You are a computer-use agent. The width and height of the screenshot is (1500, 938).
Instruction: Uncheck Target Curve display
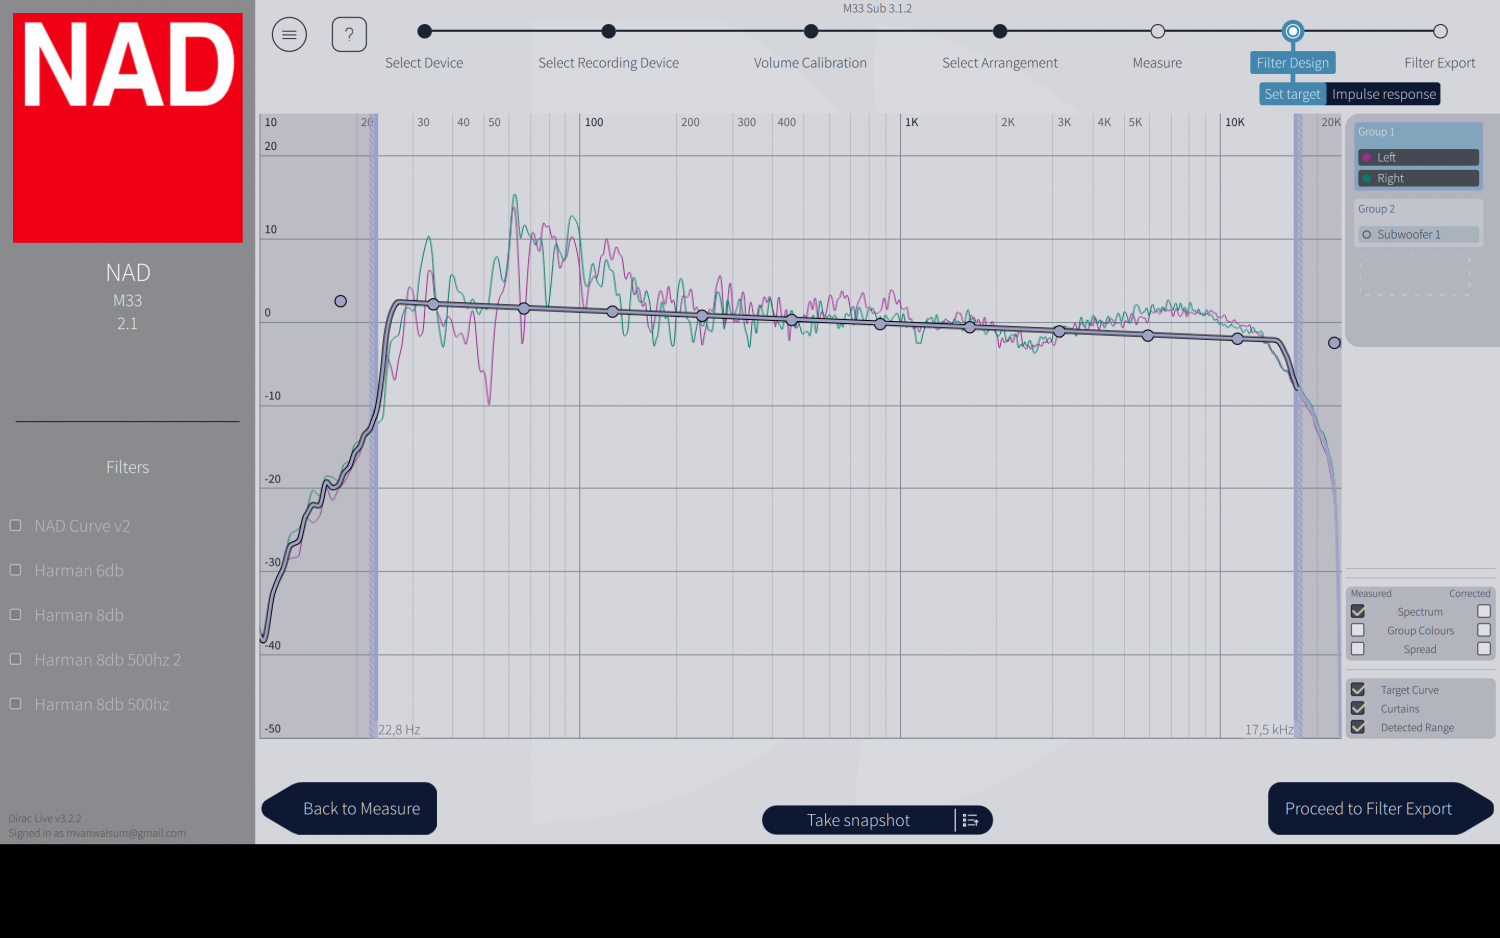pos(1358,689)
